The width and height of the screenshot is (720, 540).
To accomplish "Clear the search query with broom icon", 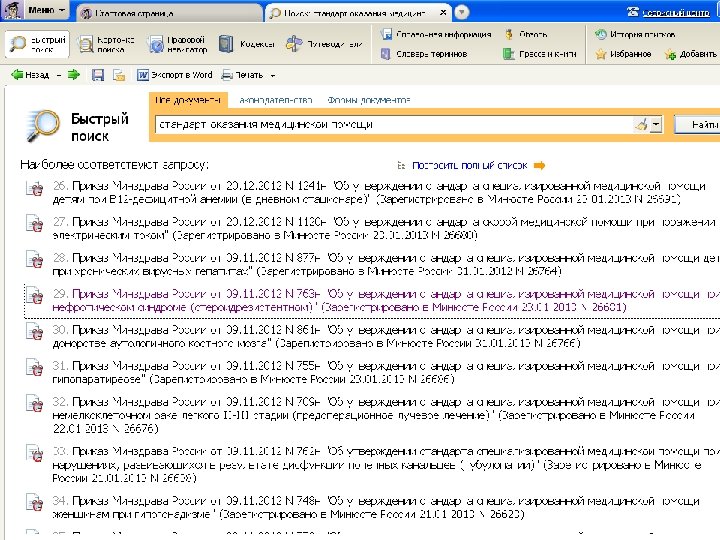I will (641, 124).
